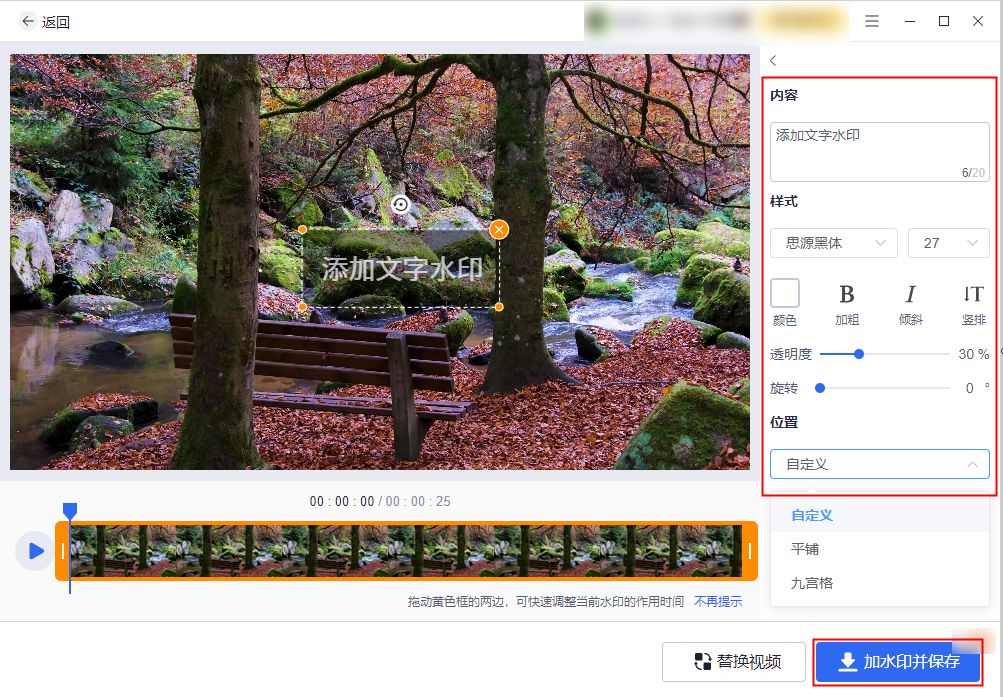
Task: Toggle vertical text (竖排) layout
Action: coord(974,304)
